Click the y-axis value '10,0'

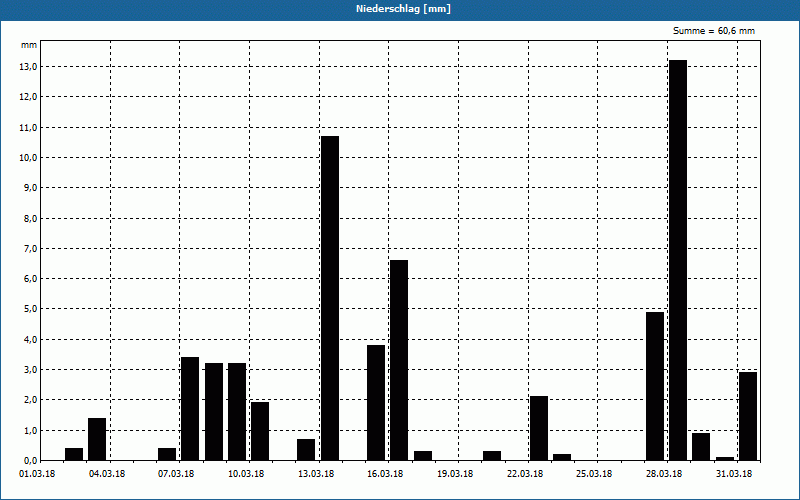click(x=29, y=158)
